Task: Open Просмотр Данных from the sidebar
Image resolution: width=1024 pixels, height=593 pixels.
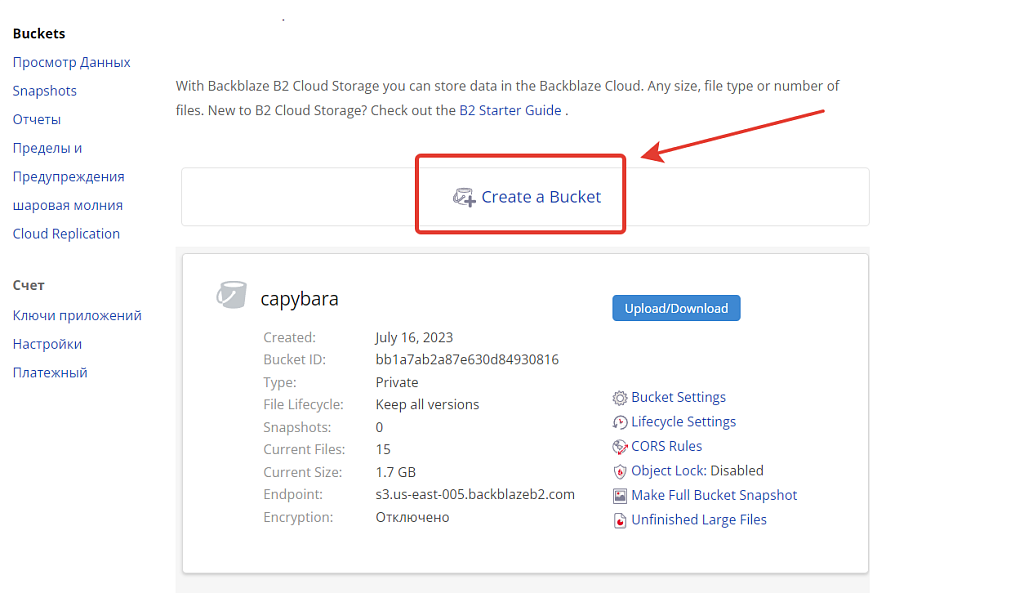Action: tap(71, 62)
